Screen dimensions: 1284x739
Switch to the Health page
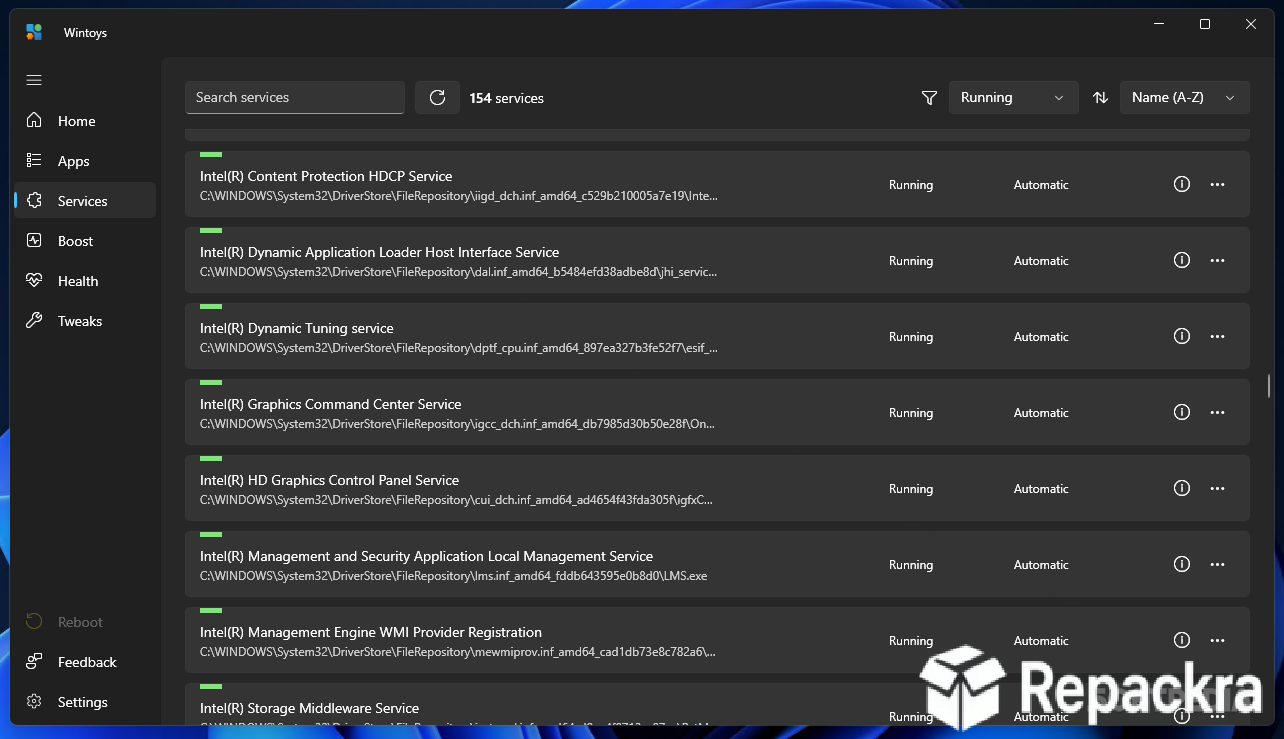click(85, 281)
